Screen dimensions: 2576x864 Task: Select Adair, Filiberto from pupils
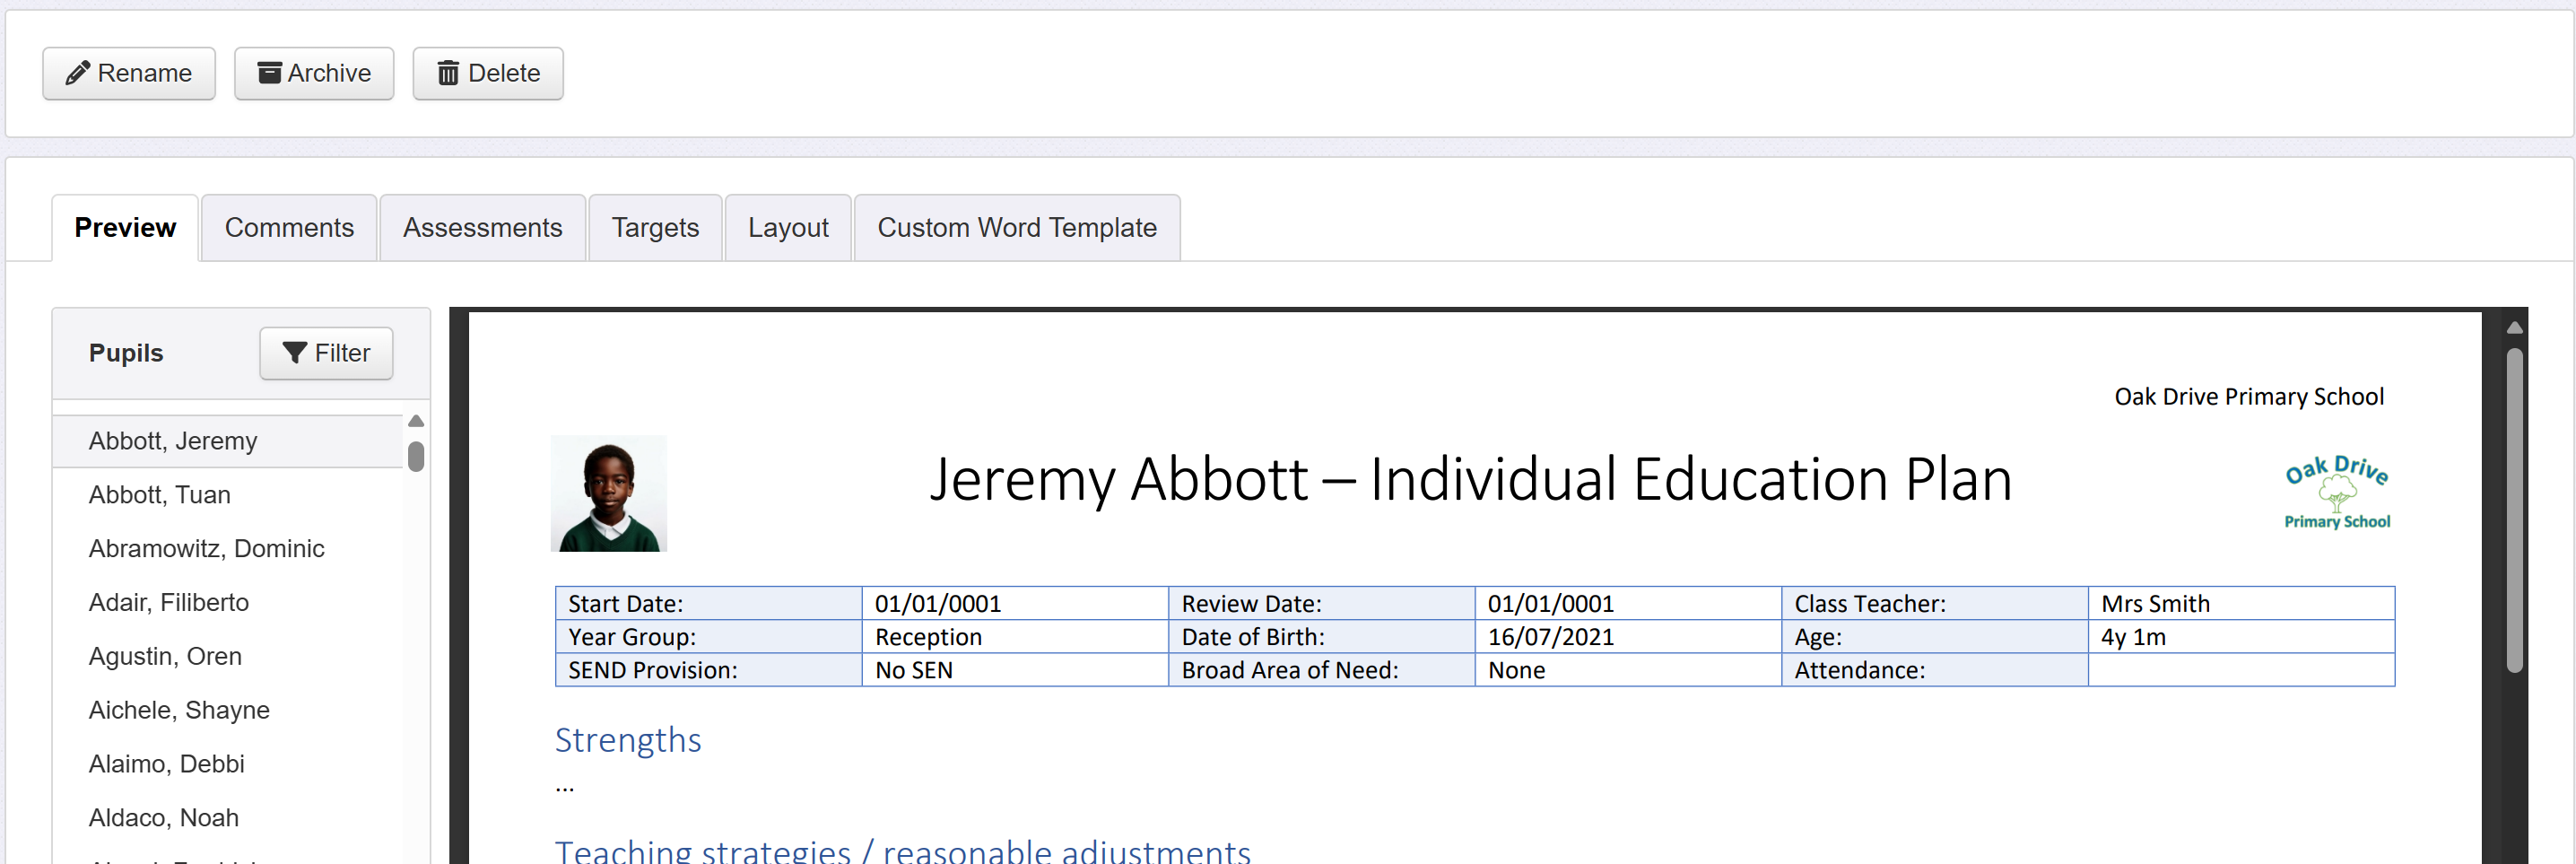[169, 603]
